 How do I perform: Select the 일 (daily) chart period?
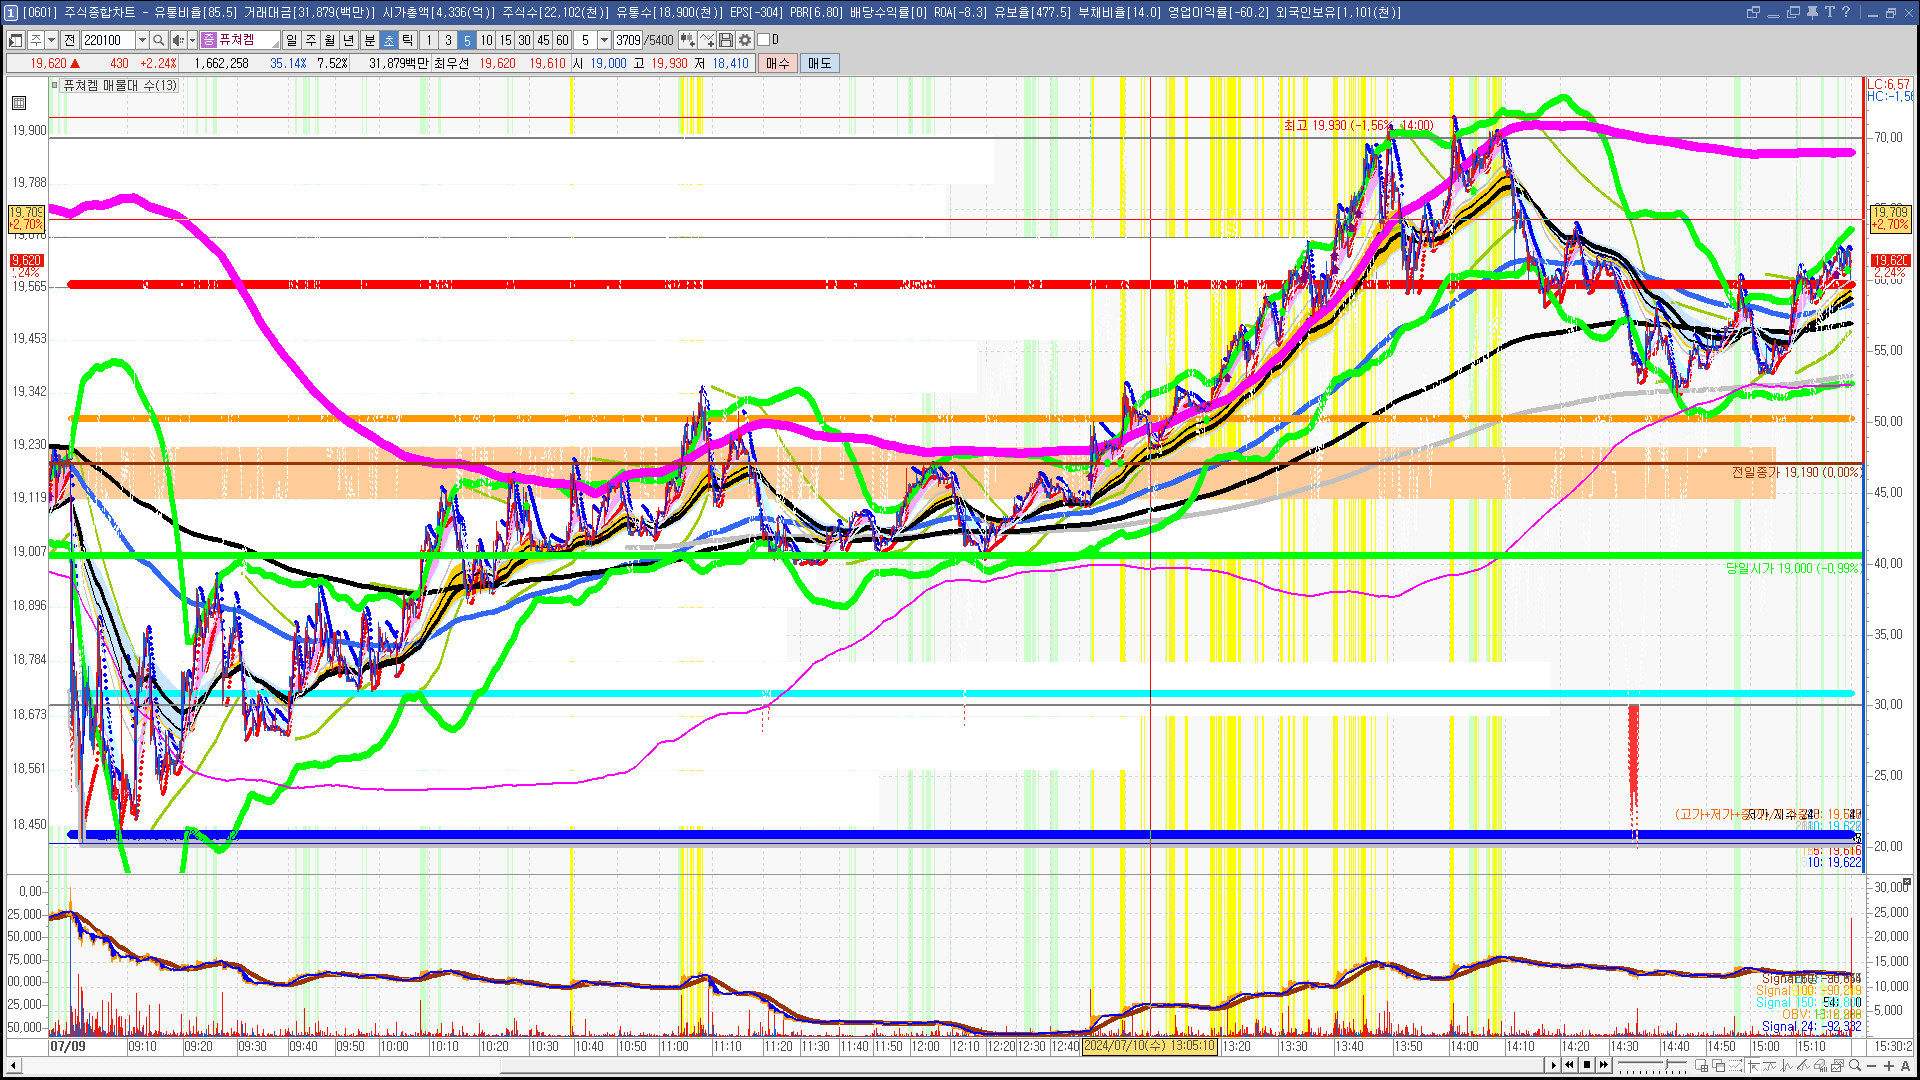coord(291,40)
